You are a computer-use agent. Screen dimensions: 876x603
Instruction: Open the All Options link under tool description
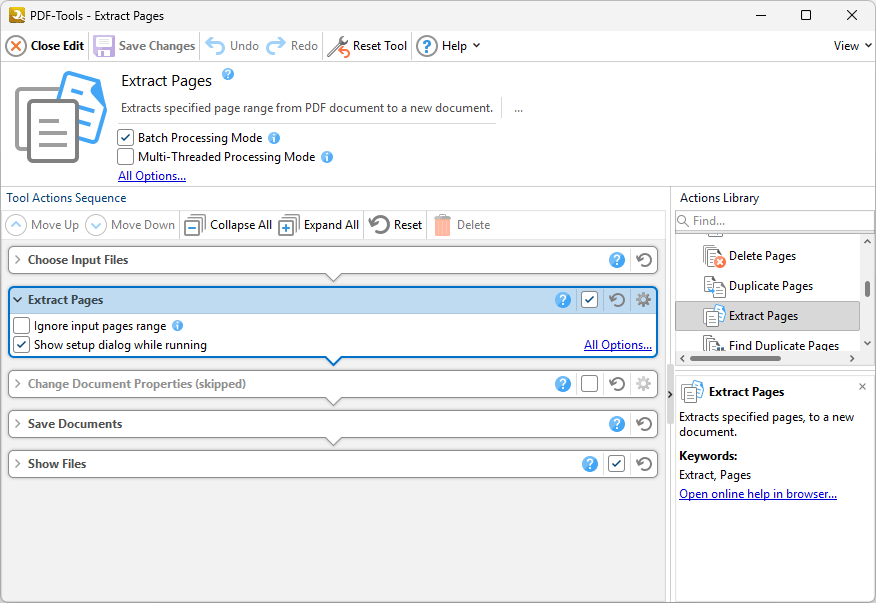(x=152, y=175)
